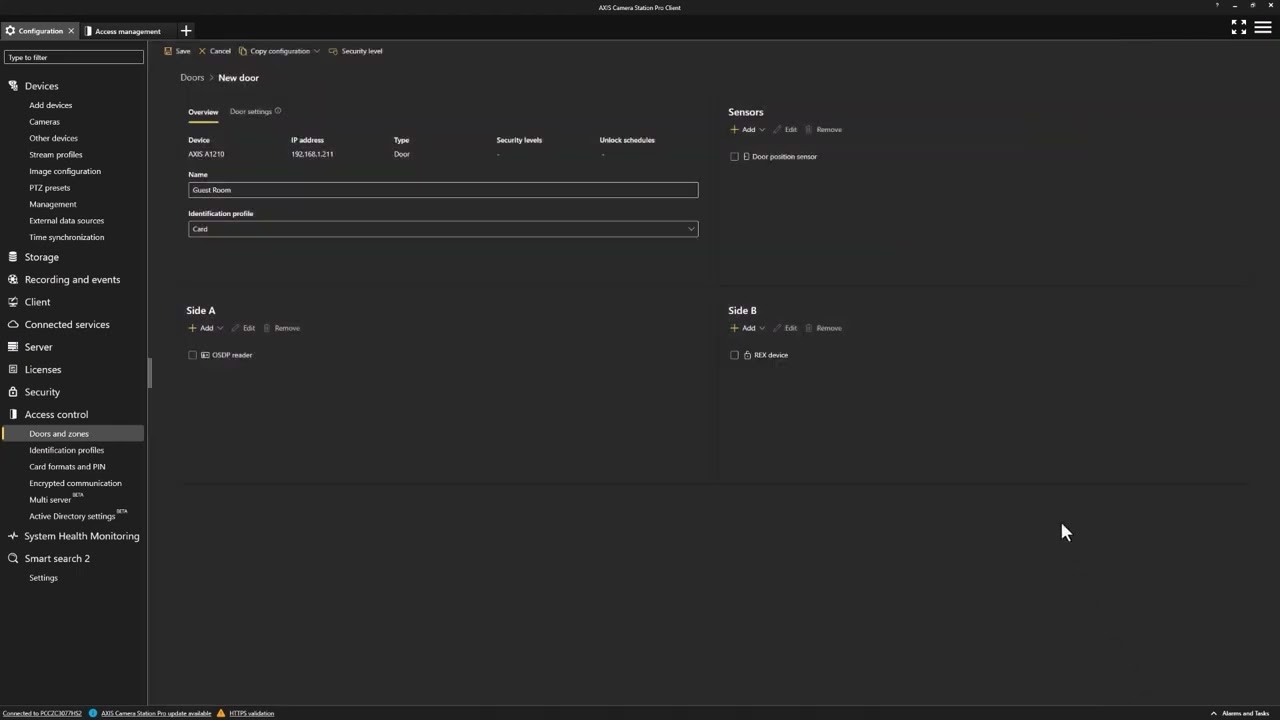This screenshot has height=720, width=1280.
Task: Click the Client monitor icon
Action: pyautogui.click(x=14, y=302)
